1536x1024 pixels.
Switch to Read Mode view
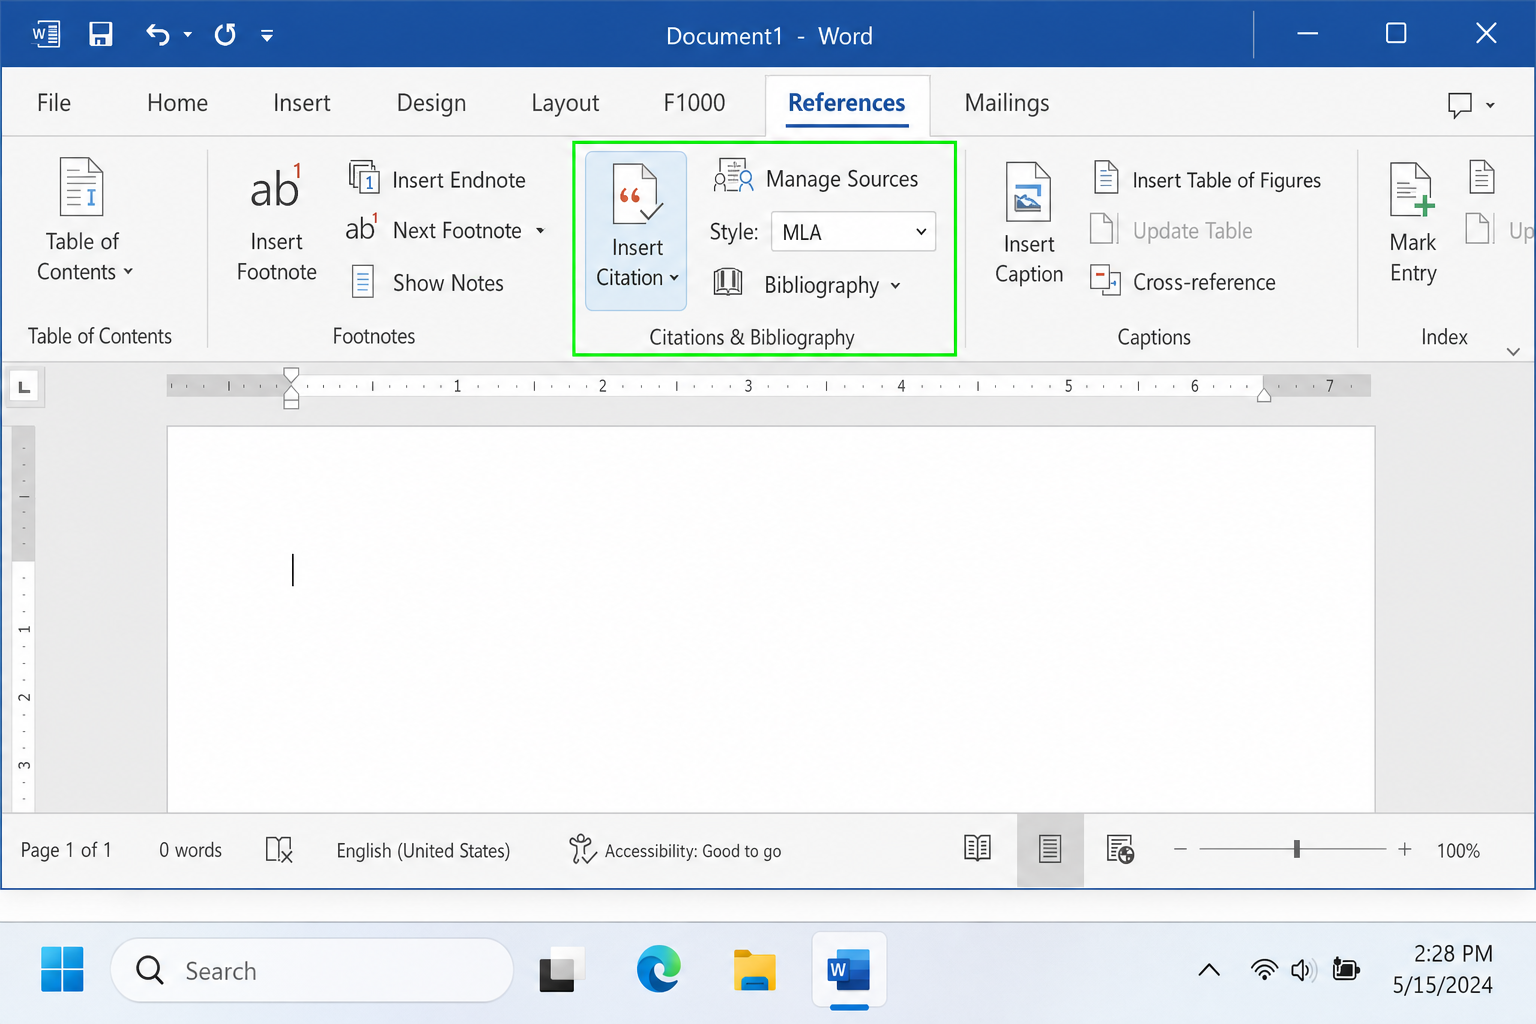(x=977, y=849)
